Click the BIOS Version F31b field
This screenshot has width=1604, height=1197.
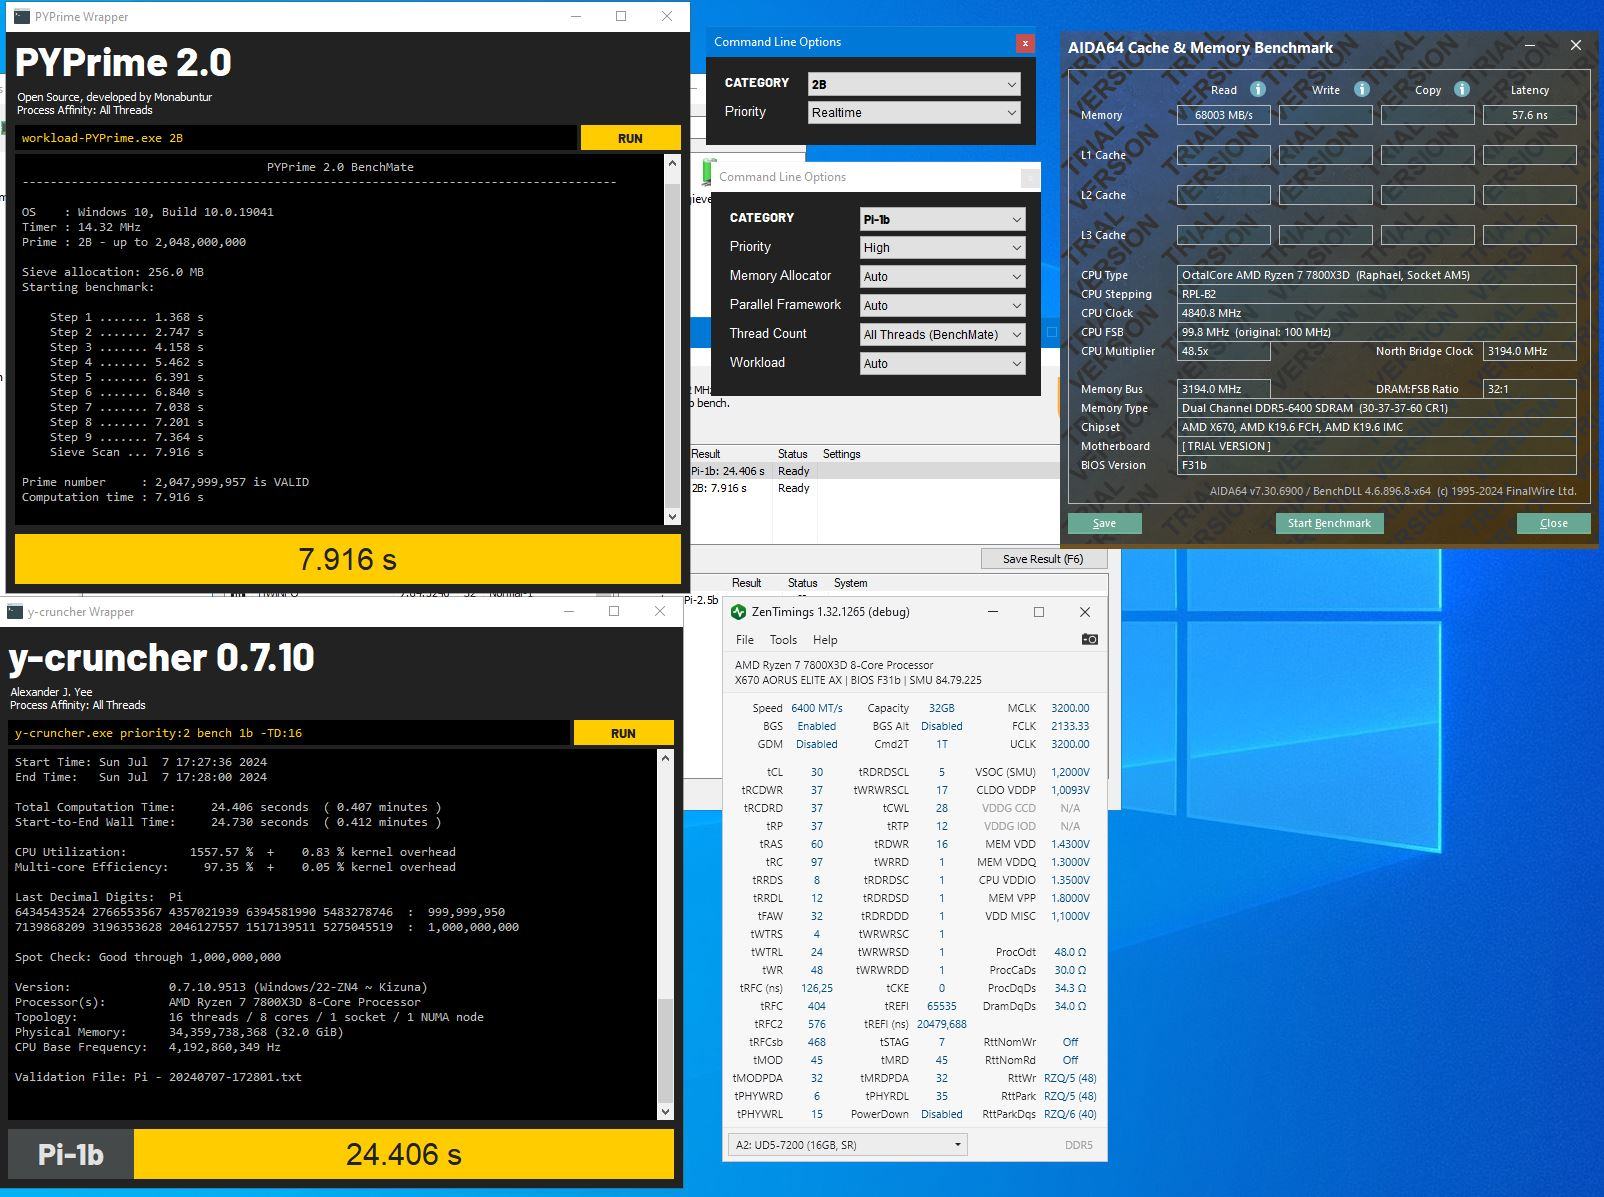(1376, 465)
